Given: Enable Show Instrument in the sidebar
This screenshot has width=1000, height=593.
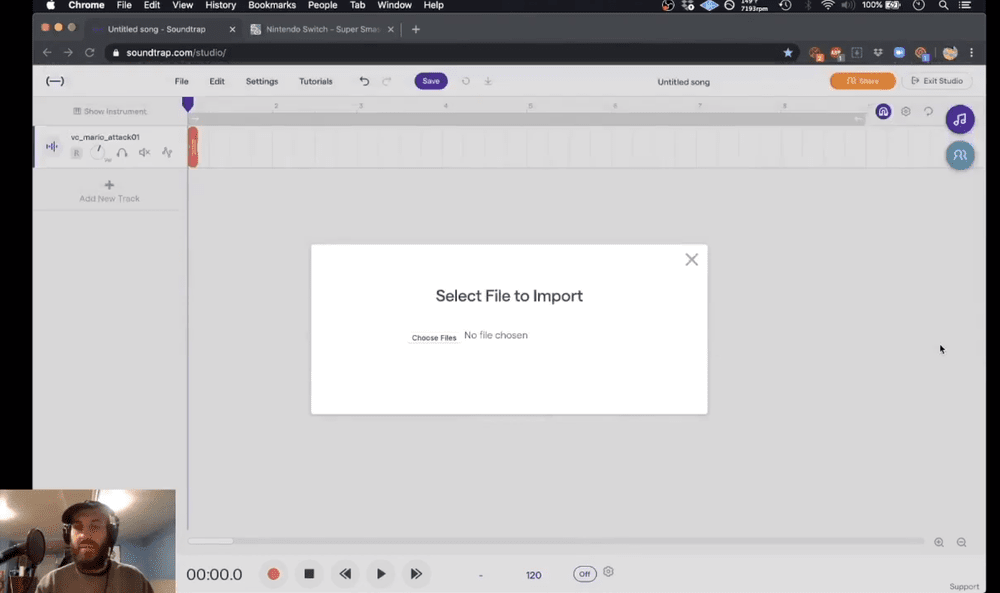Looking at the screenshot, I should (x=109, y=111).
